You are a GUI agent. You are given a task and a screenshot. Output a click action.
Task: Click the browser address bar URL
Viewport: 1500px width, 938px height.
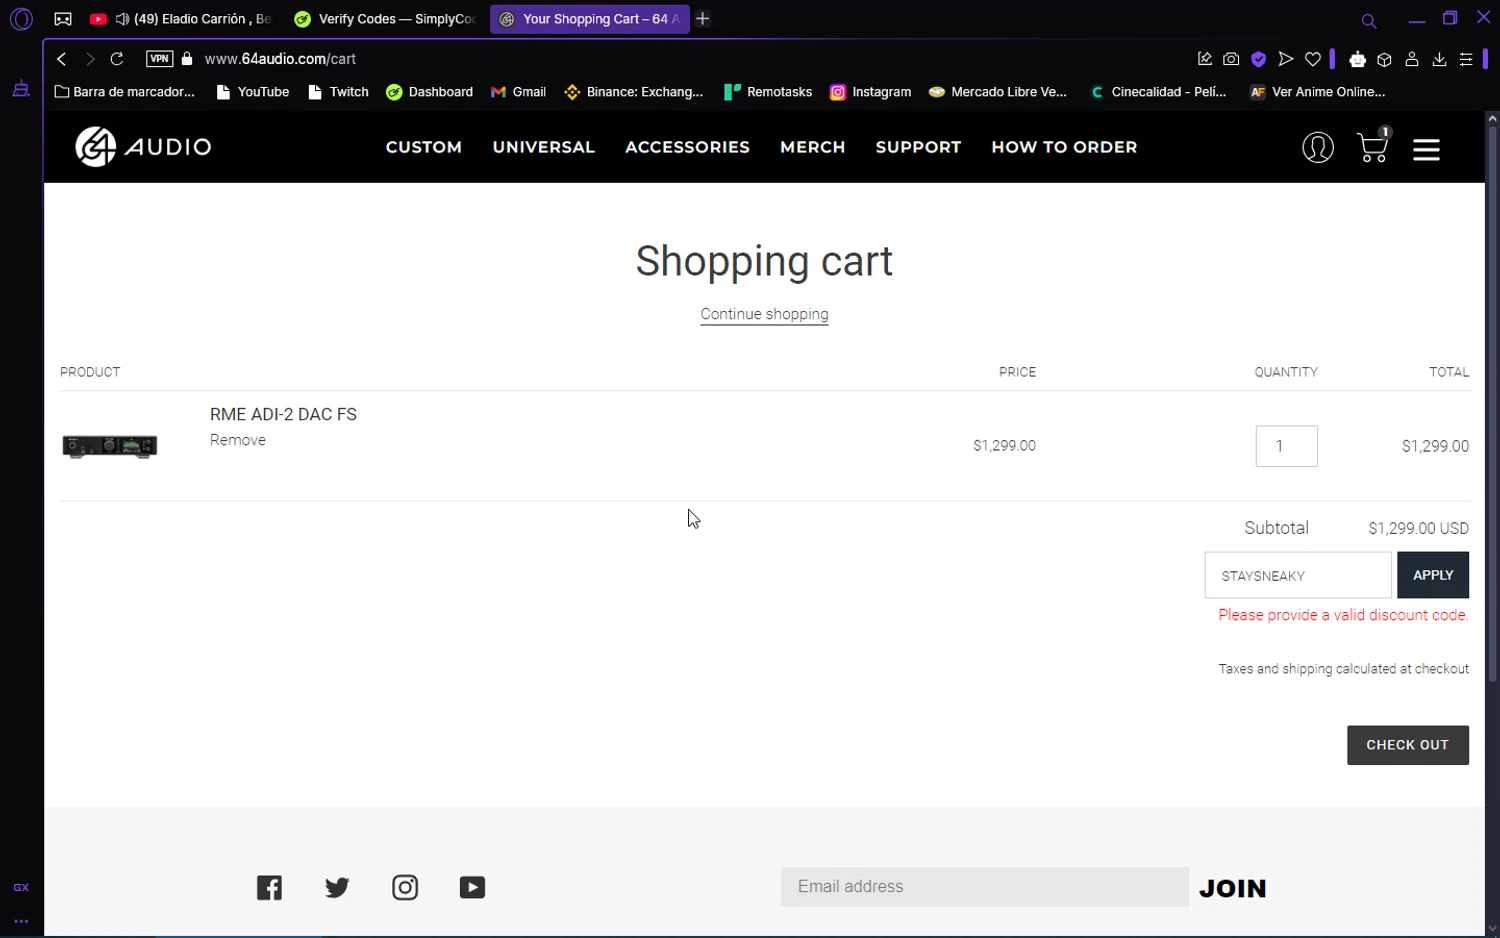click(280, 59)
